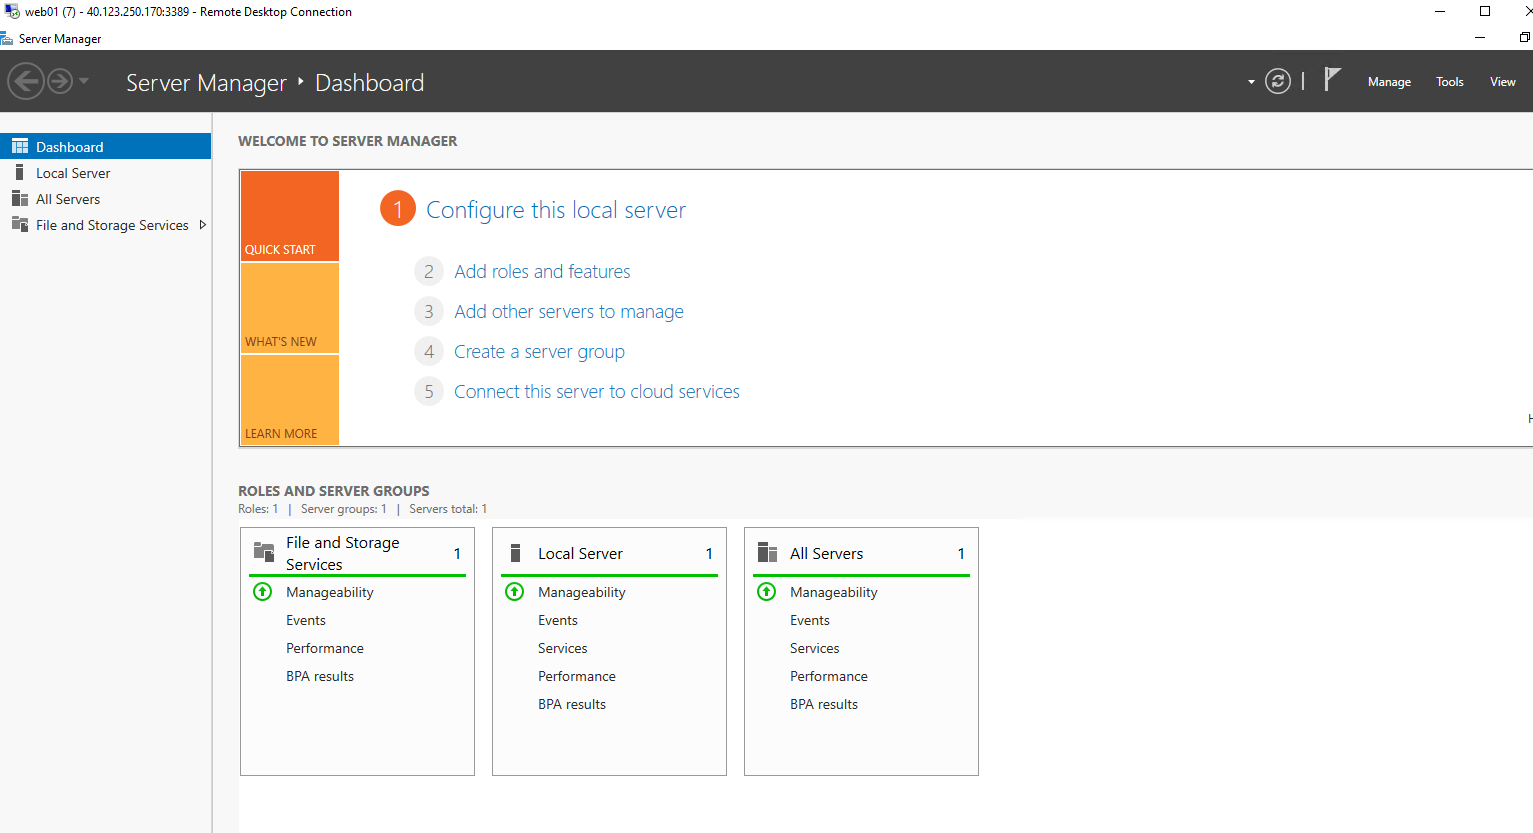Open Manageability in File and Storage Services tile
1533x833 pixels.
[x=330, y=592]
